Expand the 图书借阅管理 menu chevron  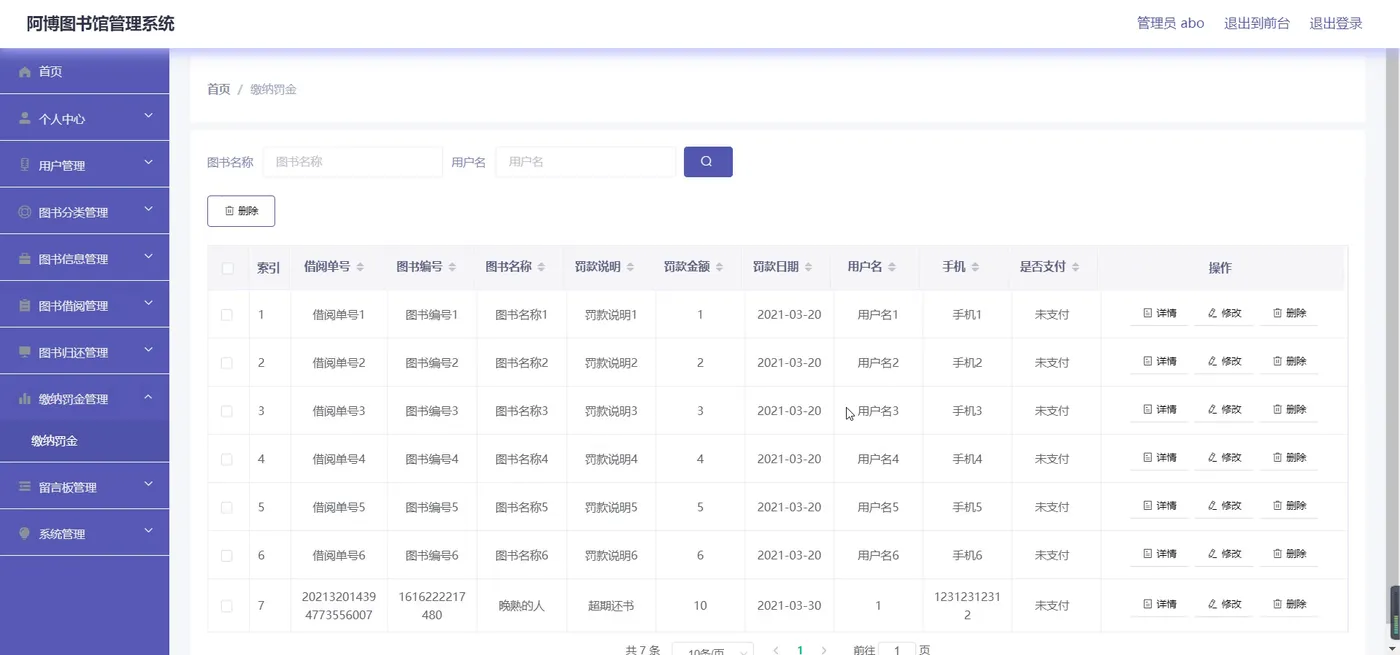tap(148, 304)
